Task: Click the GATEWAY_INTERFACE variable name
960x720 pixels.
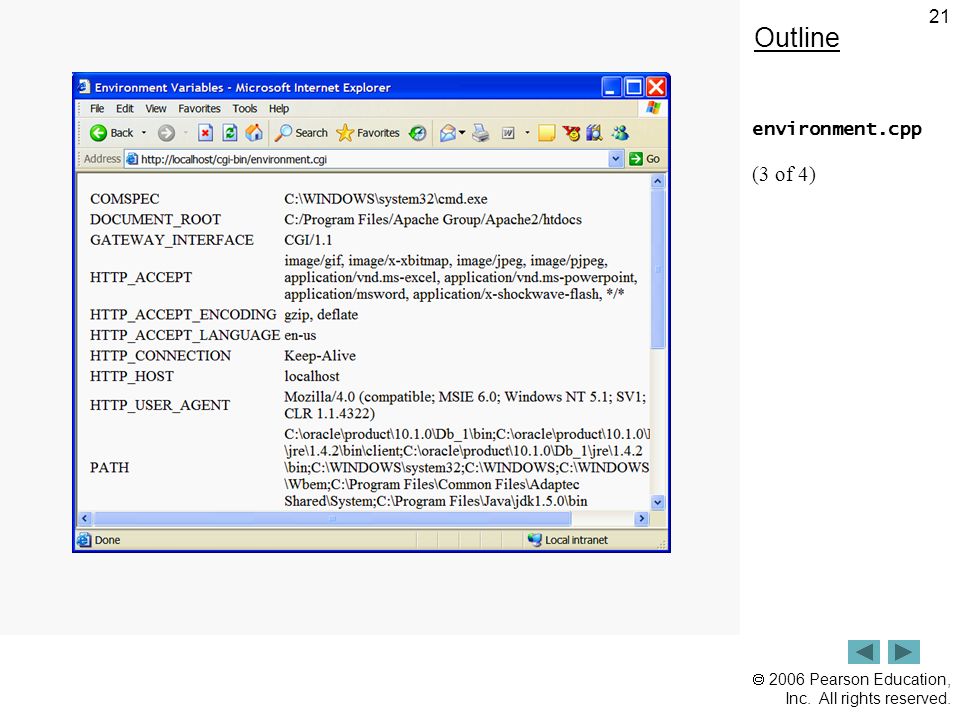Action: 171,240
